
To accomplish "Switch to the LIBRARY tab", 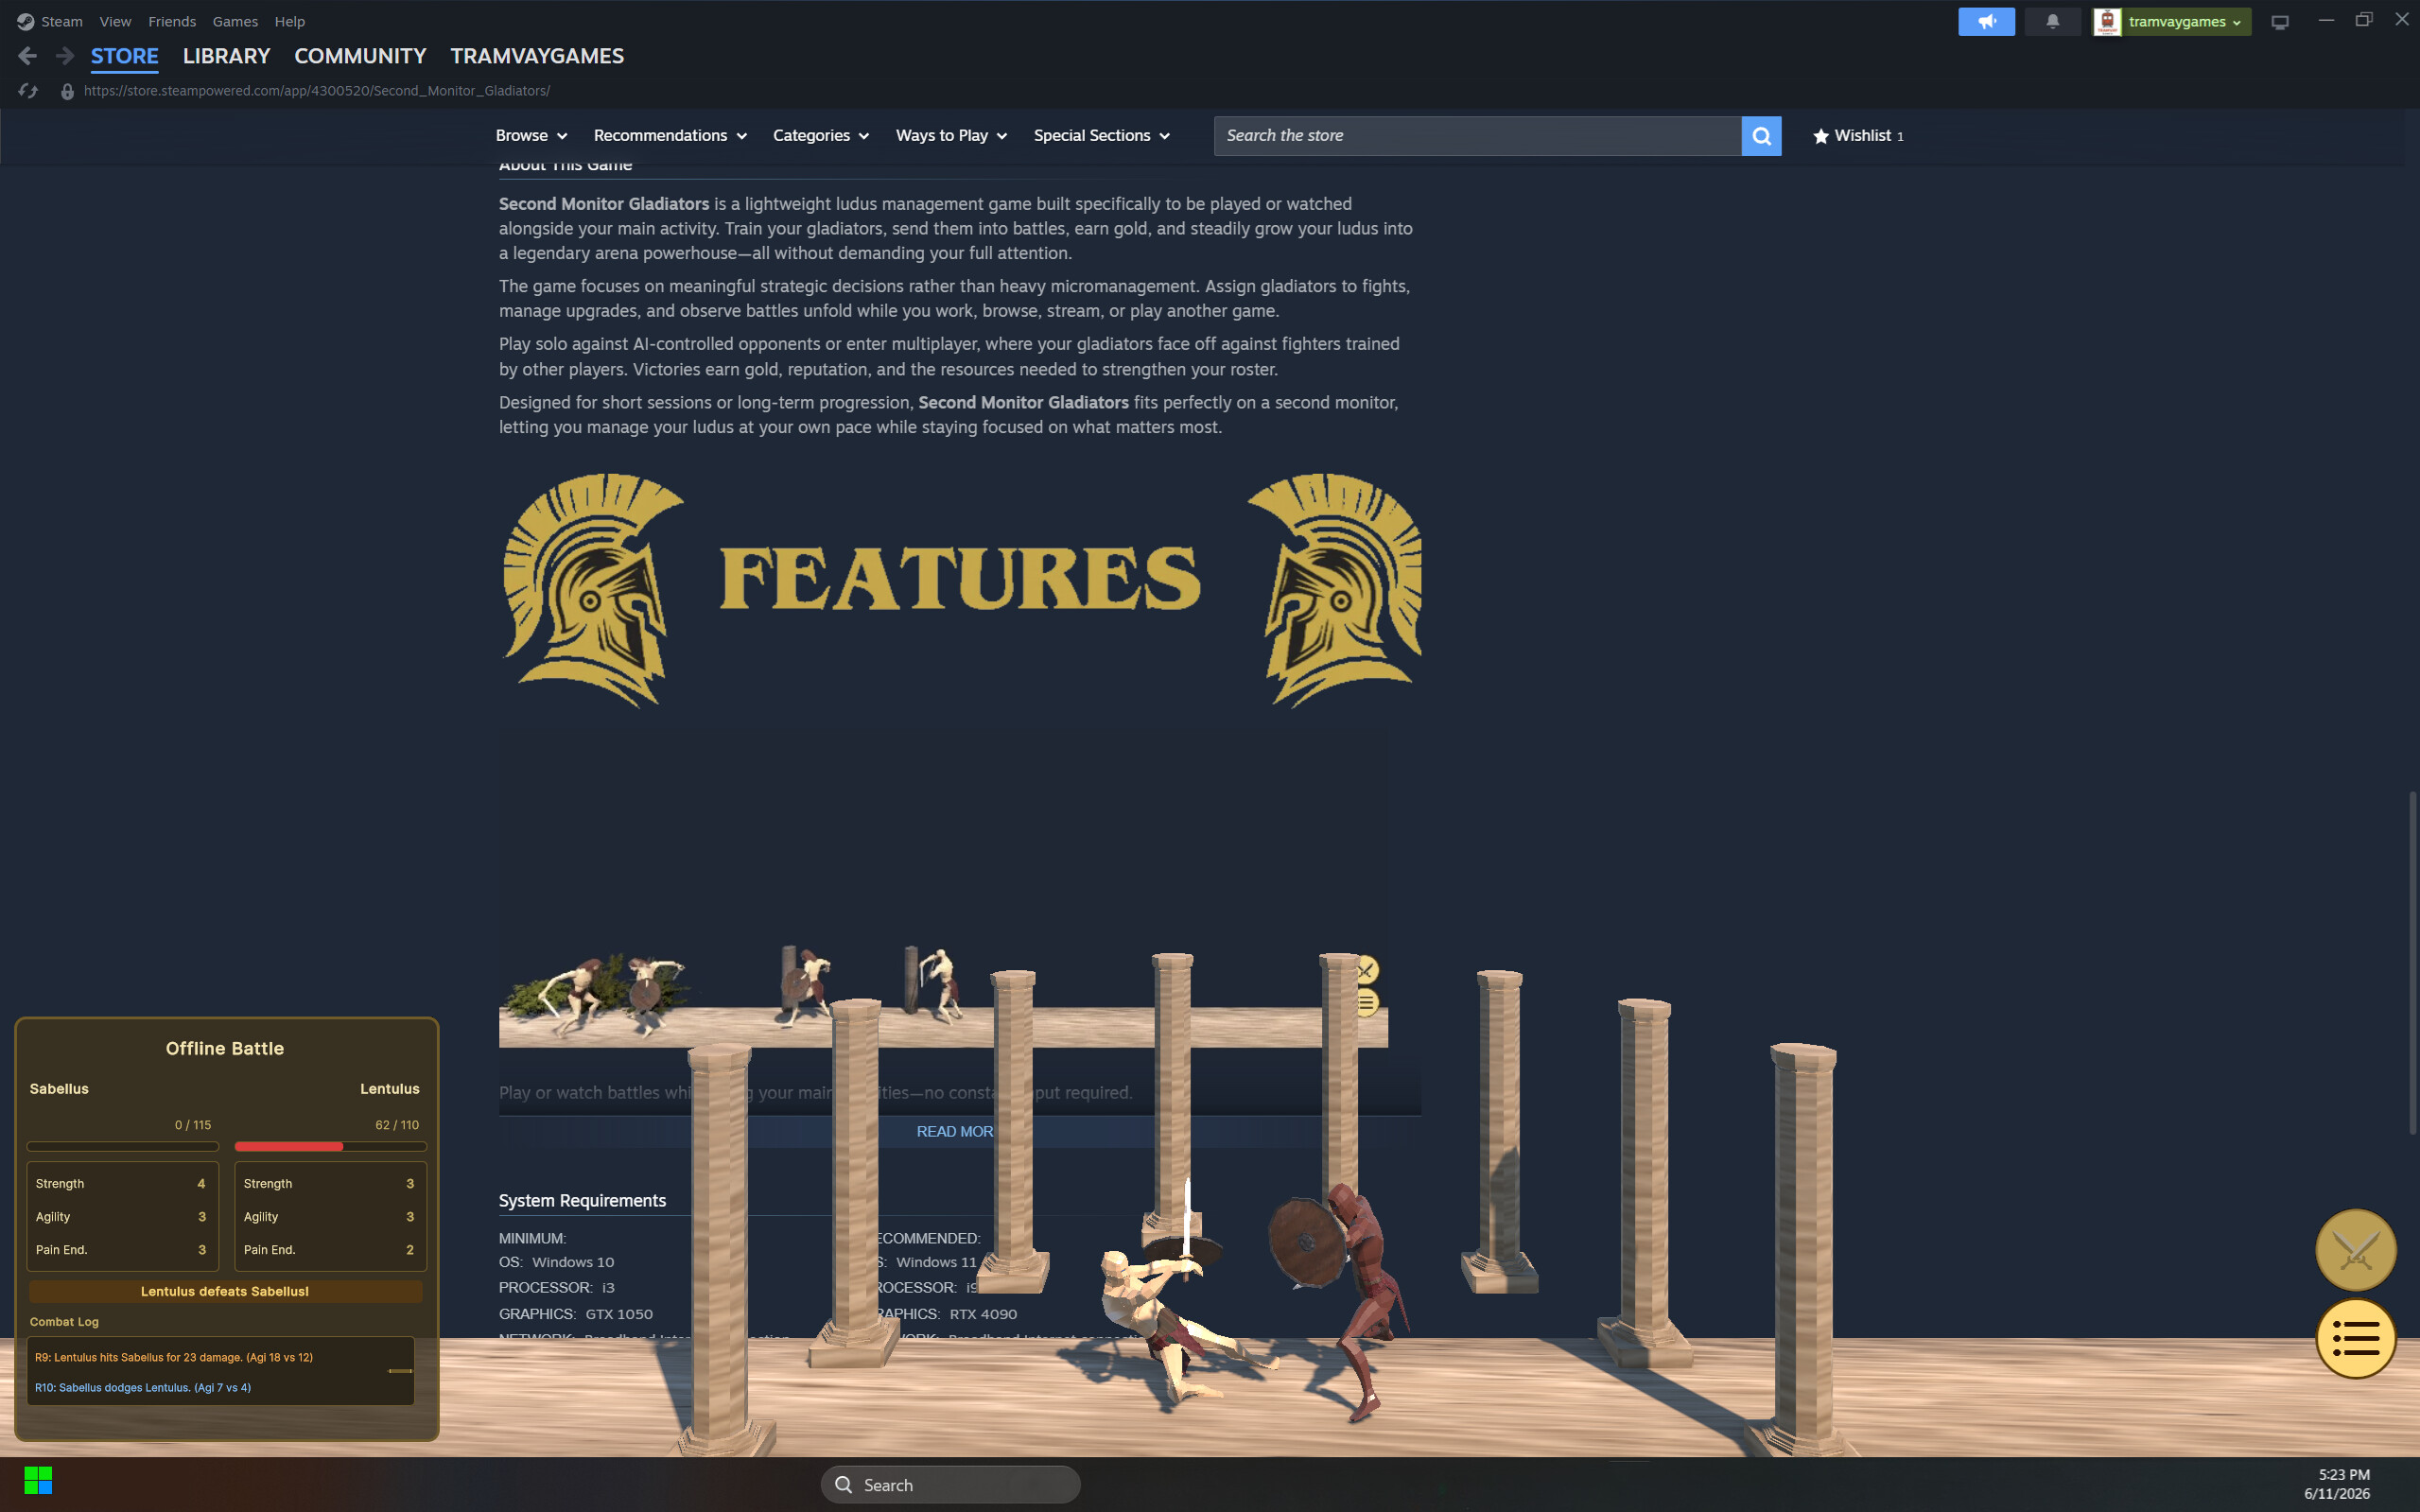I will (226, 56).
